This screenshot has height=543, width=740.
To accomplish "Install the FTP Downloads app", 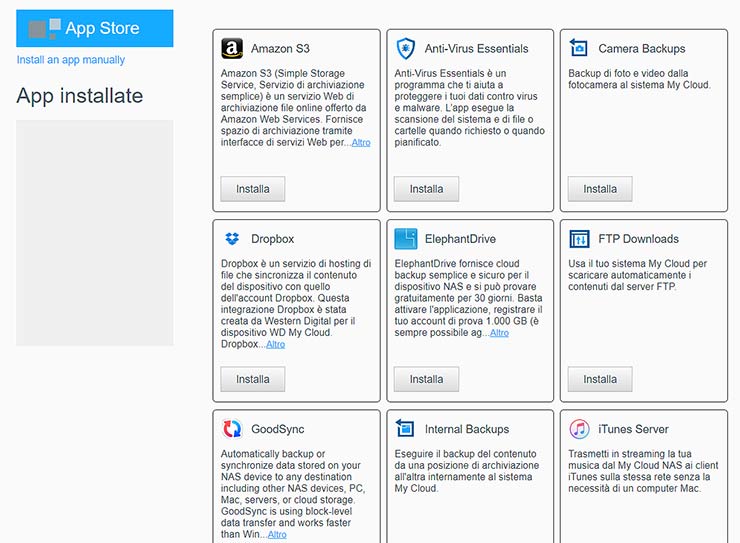I will coord(600,380).
